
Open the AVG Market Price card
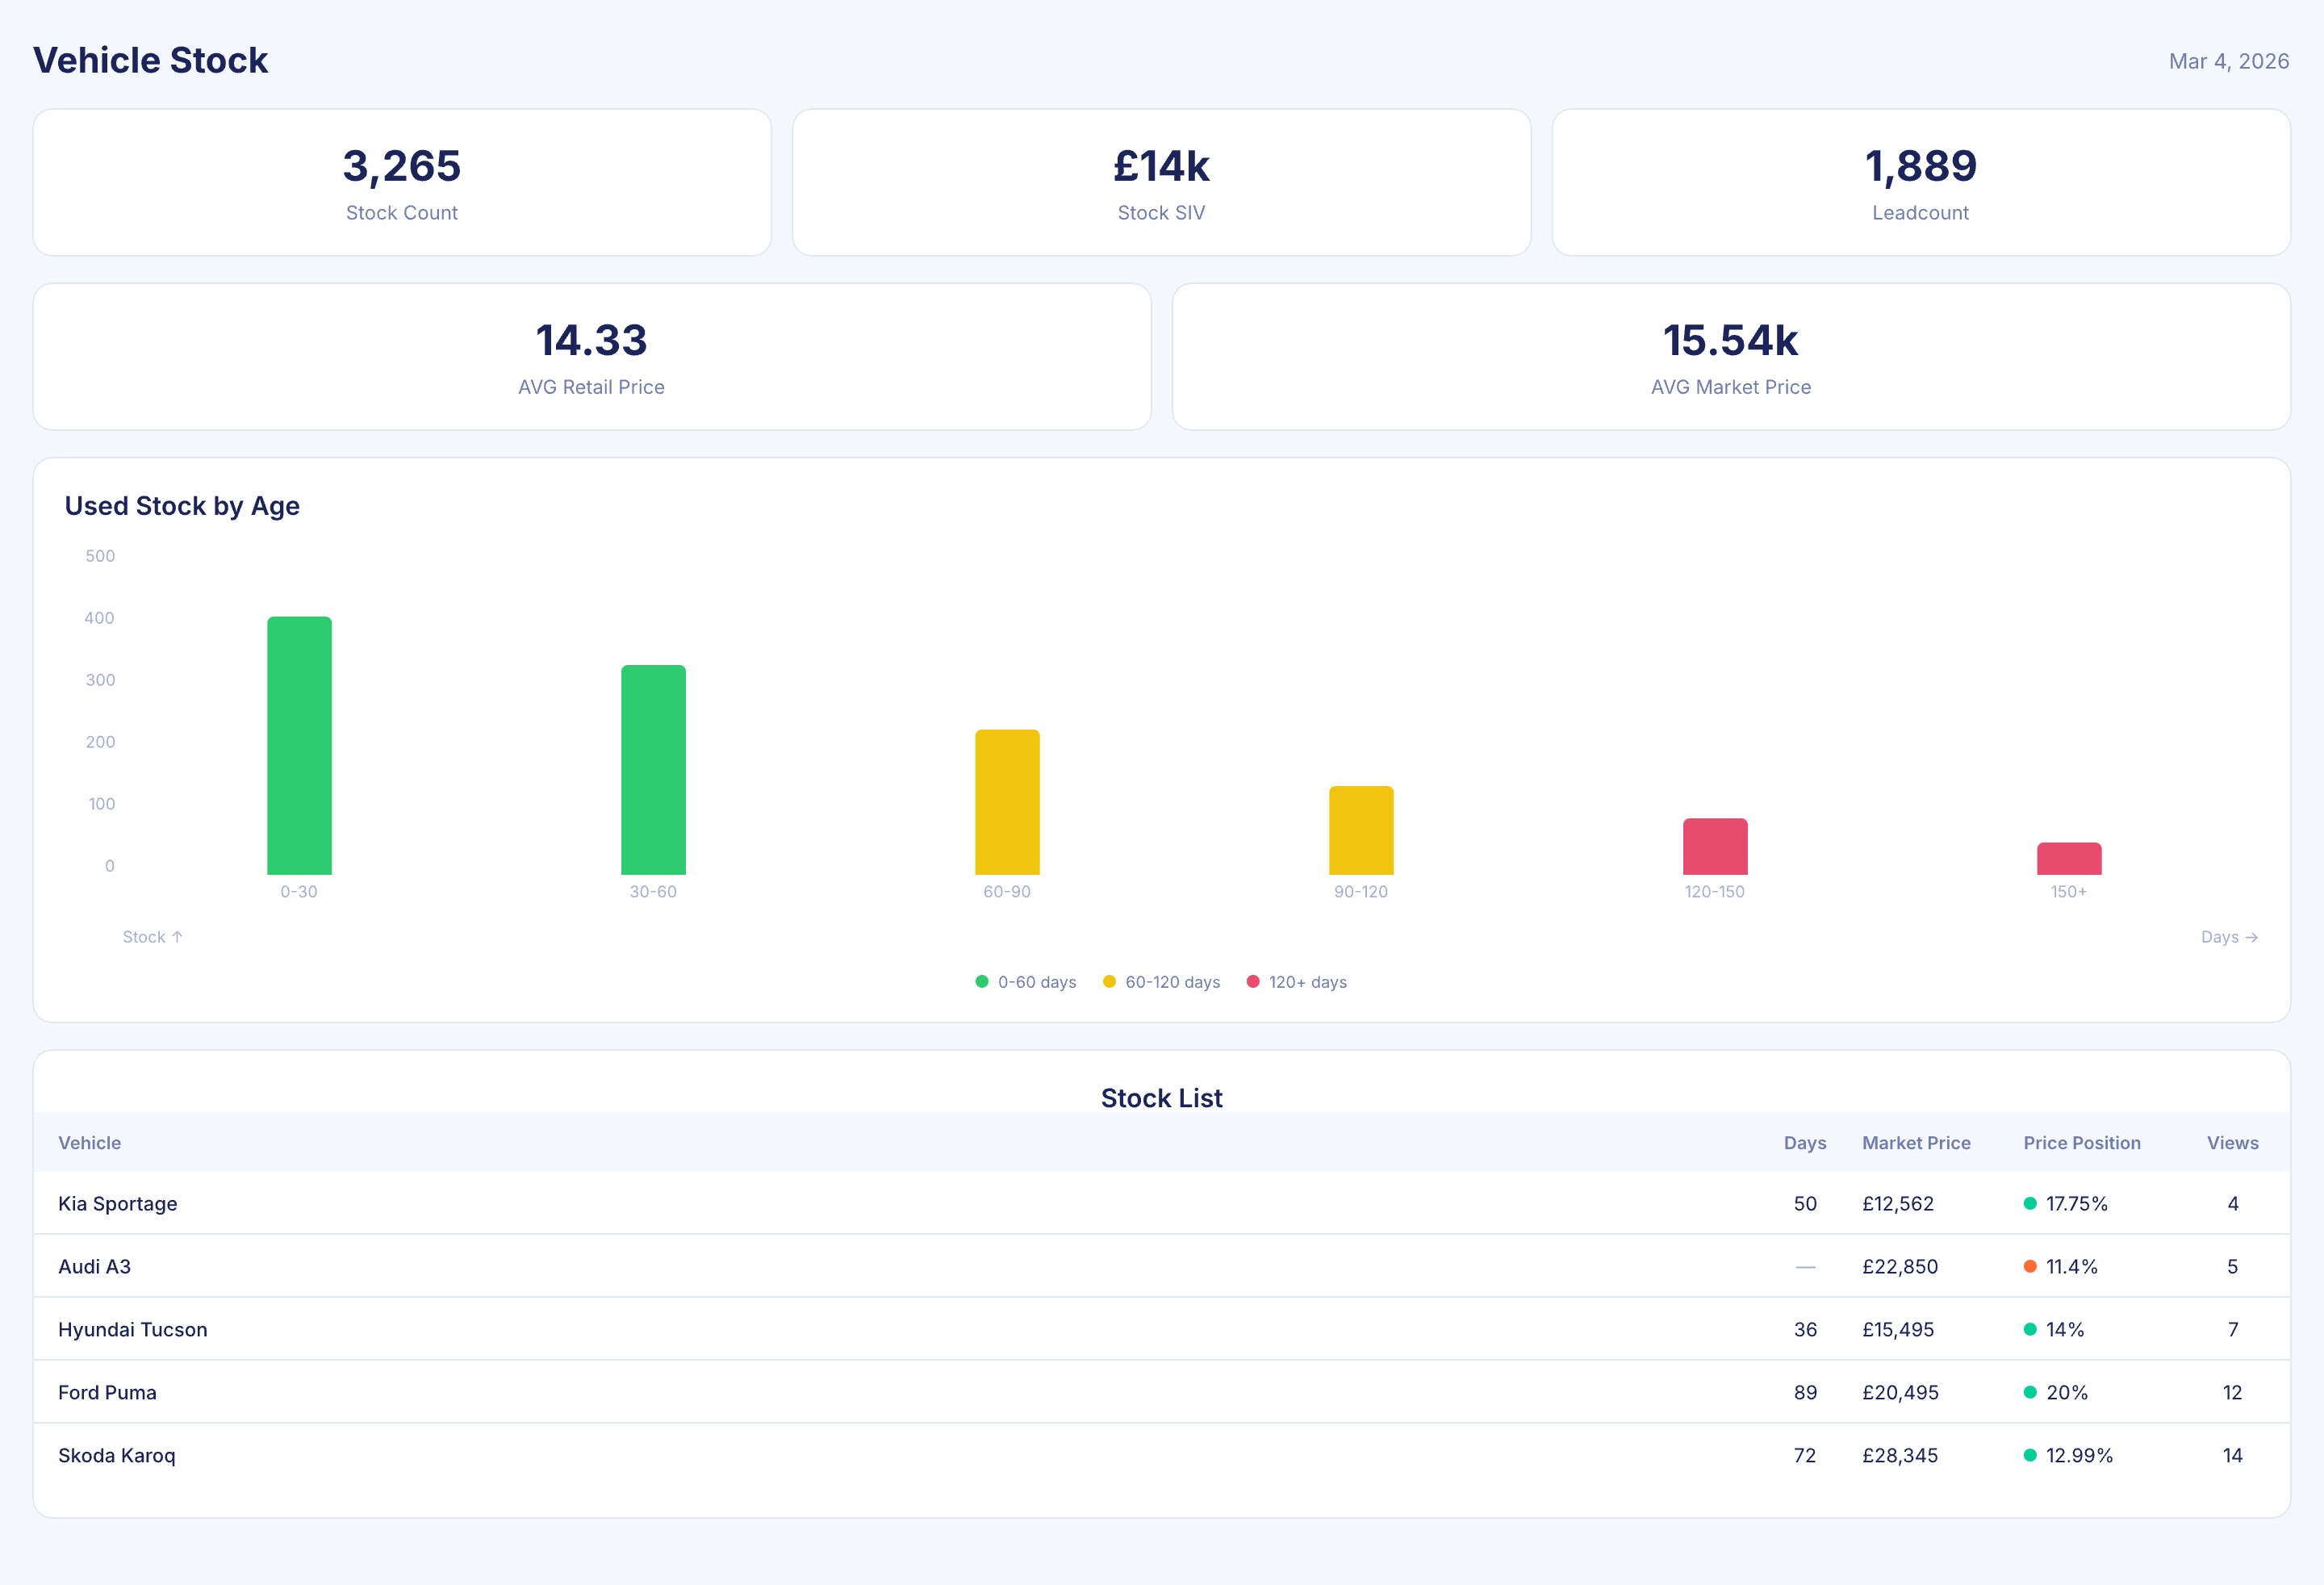pos(1730,357)
